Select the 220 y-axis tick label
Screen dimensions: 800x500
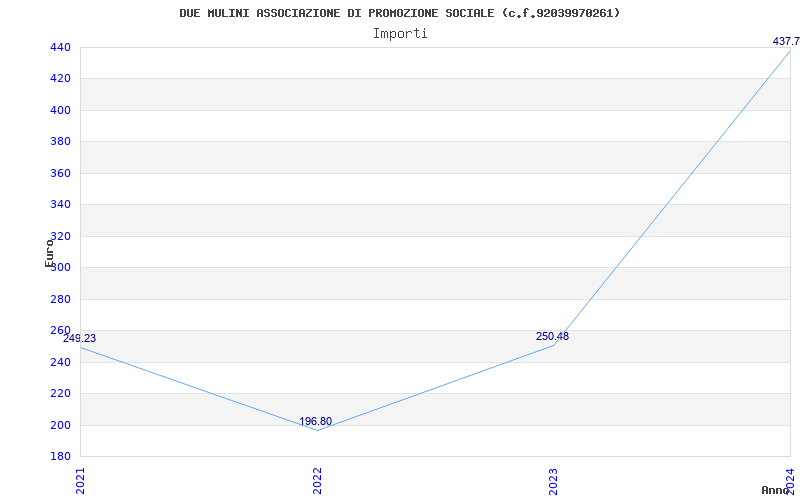[x=60, y=393]
